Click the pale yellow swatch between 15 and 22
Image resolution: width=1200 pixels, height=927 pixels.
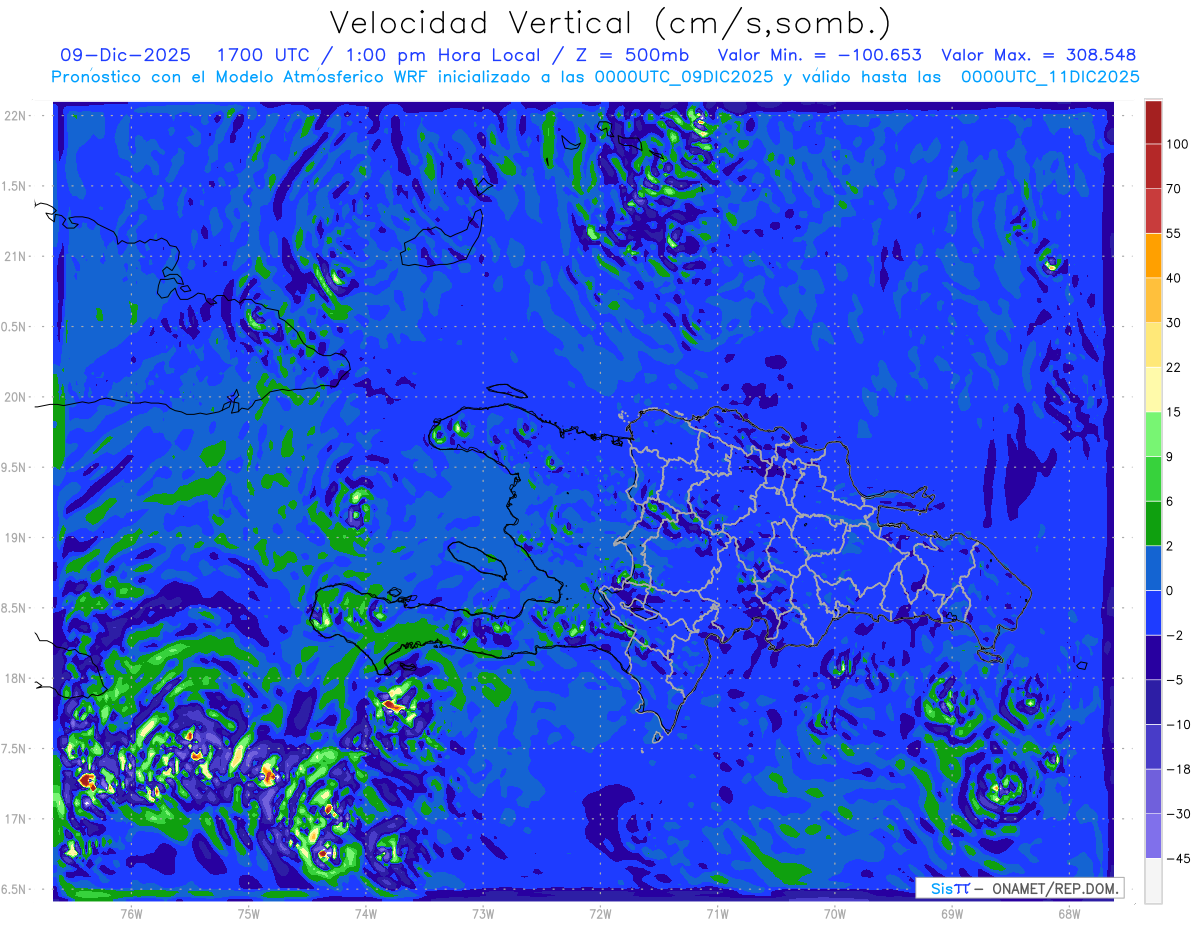pos(1153,390)
